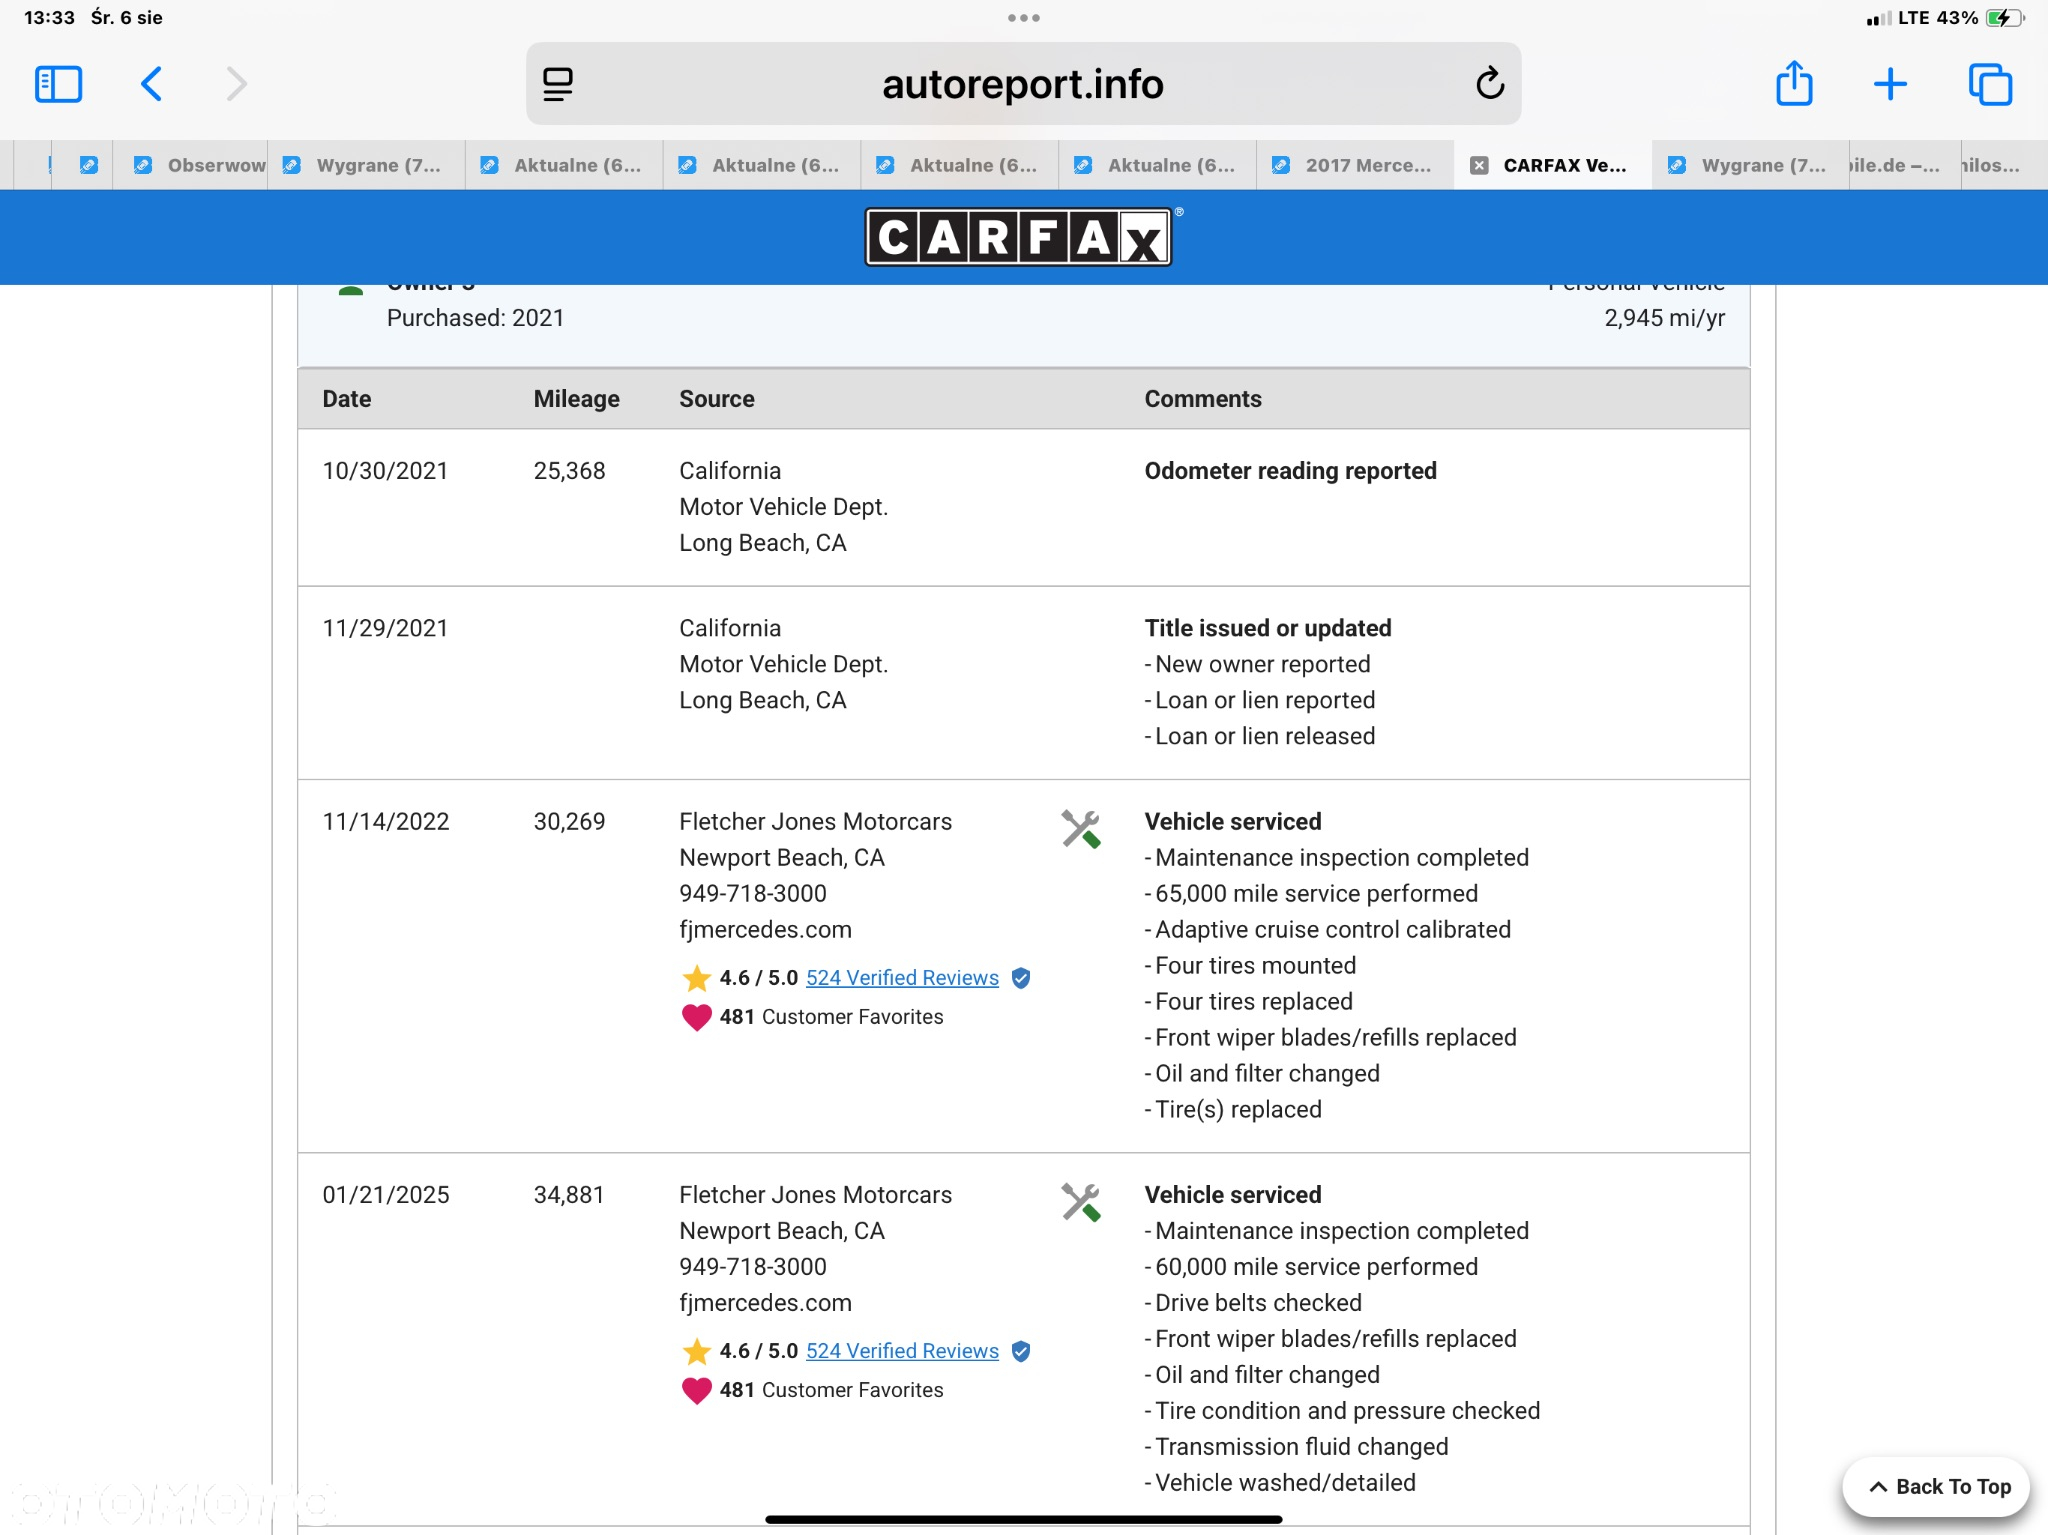Show all tabs overview

point(1990,84)
